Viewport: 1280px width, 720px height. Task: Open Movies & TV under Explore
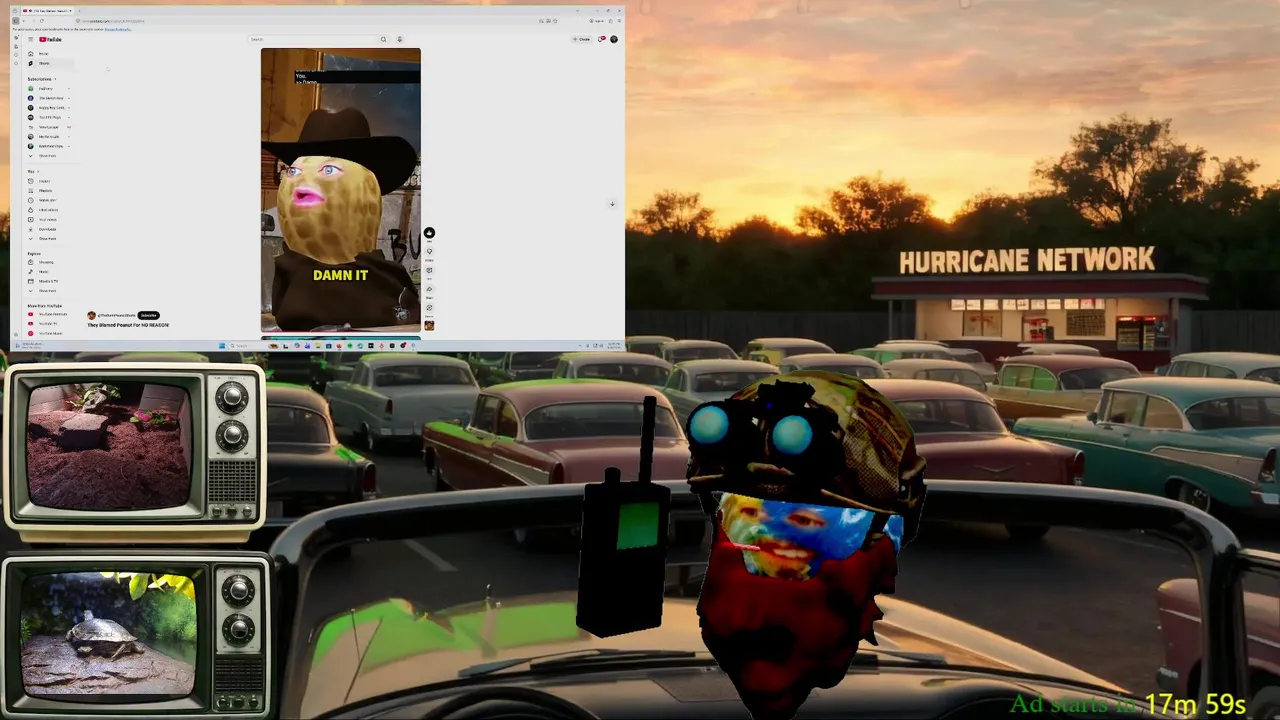click(x=48, y=281)
